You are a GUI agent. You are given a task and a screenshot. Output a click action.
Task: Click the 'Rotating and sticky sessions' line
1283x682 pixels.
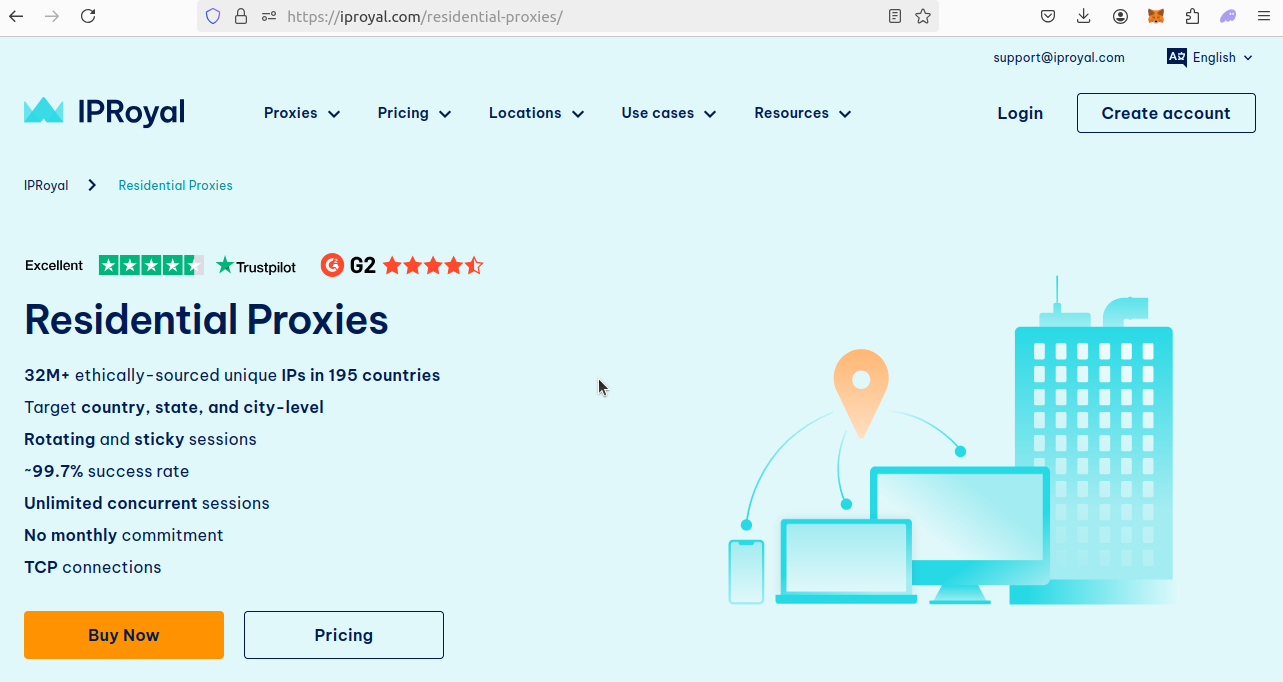pos(140,439)
